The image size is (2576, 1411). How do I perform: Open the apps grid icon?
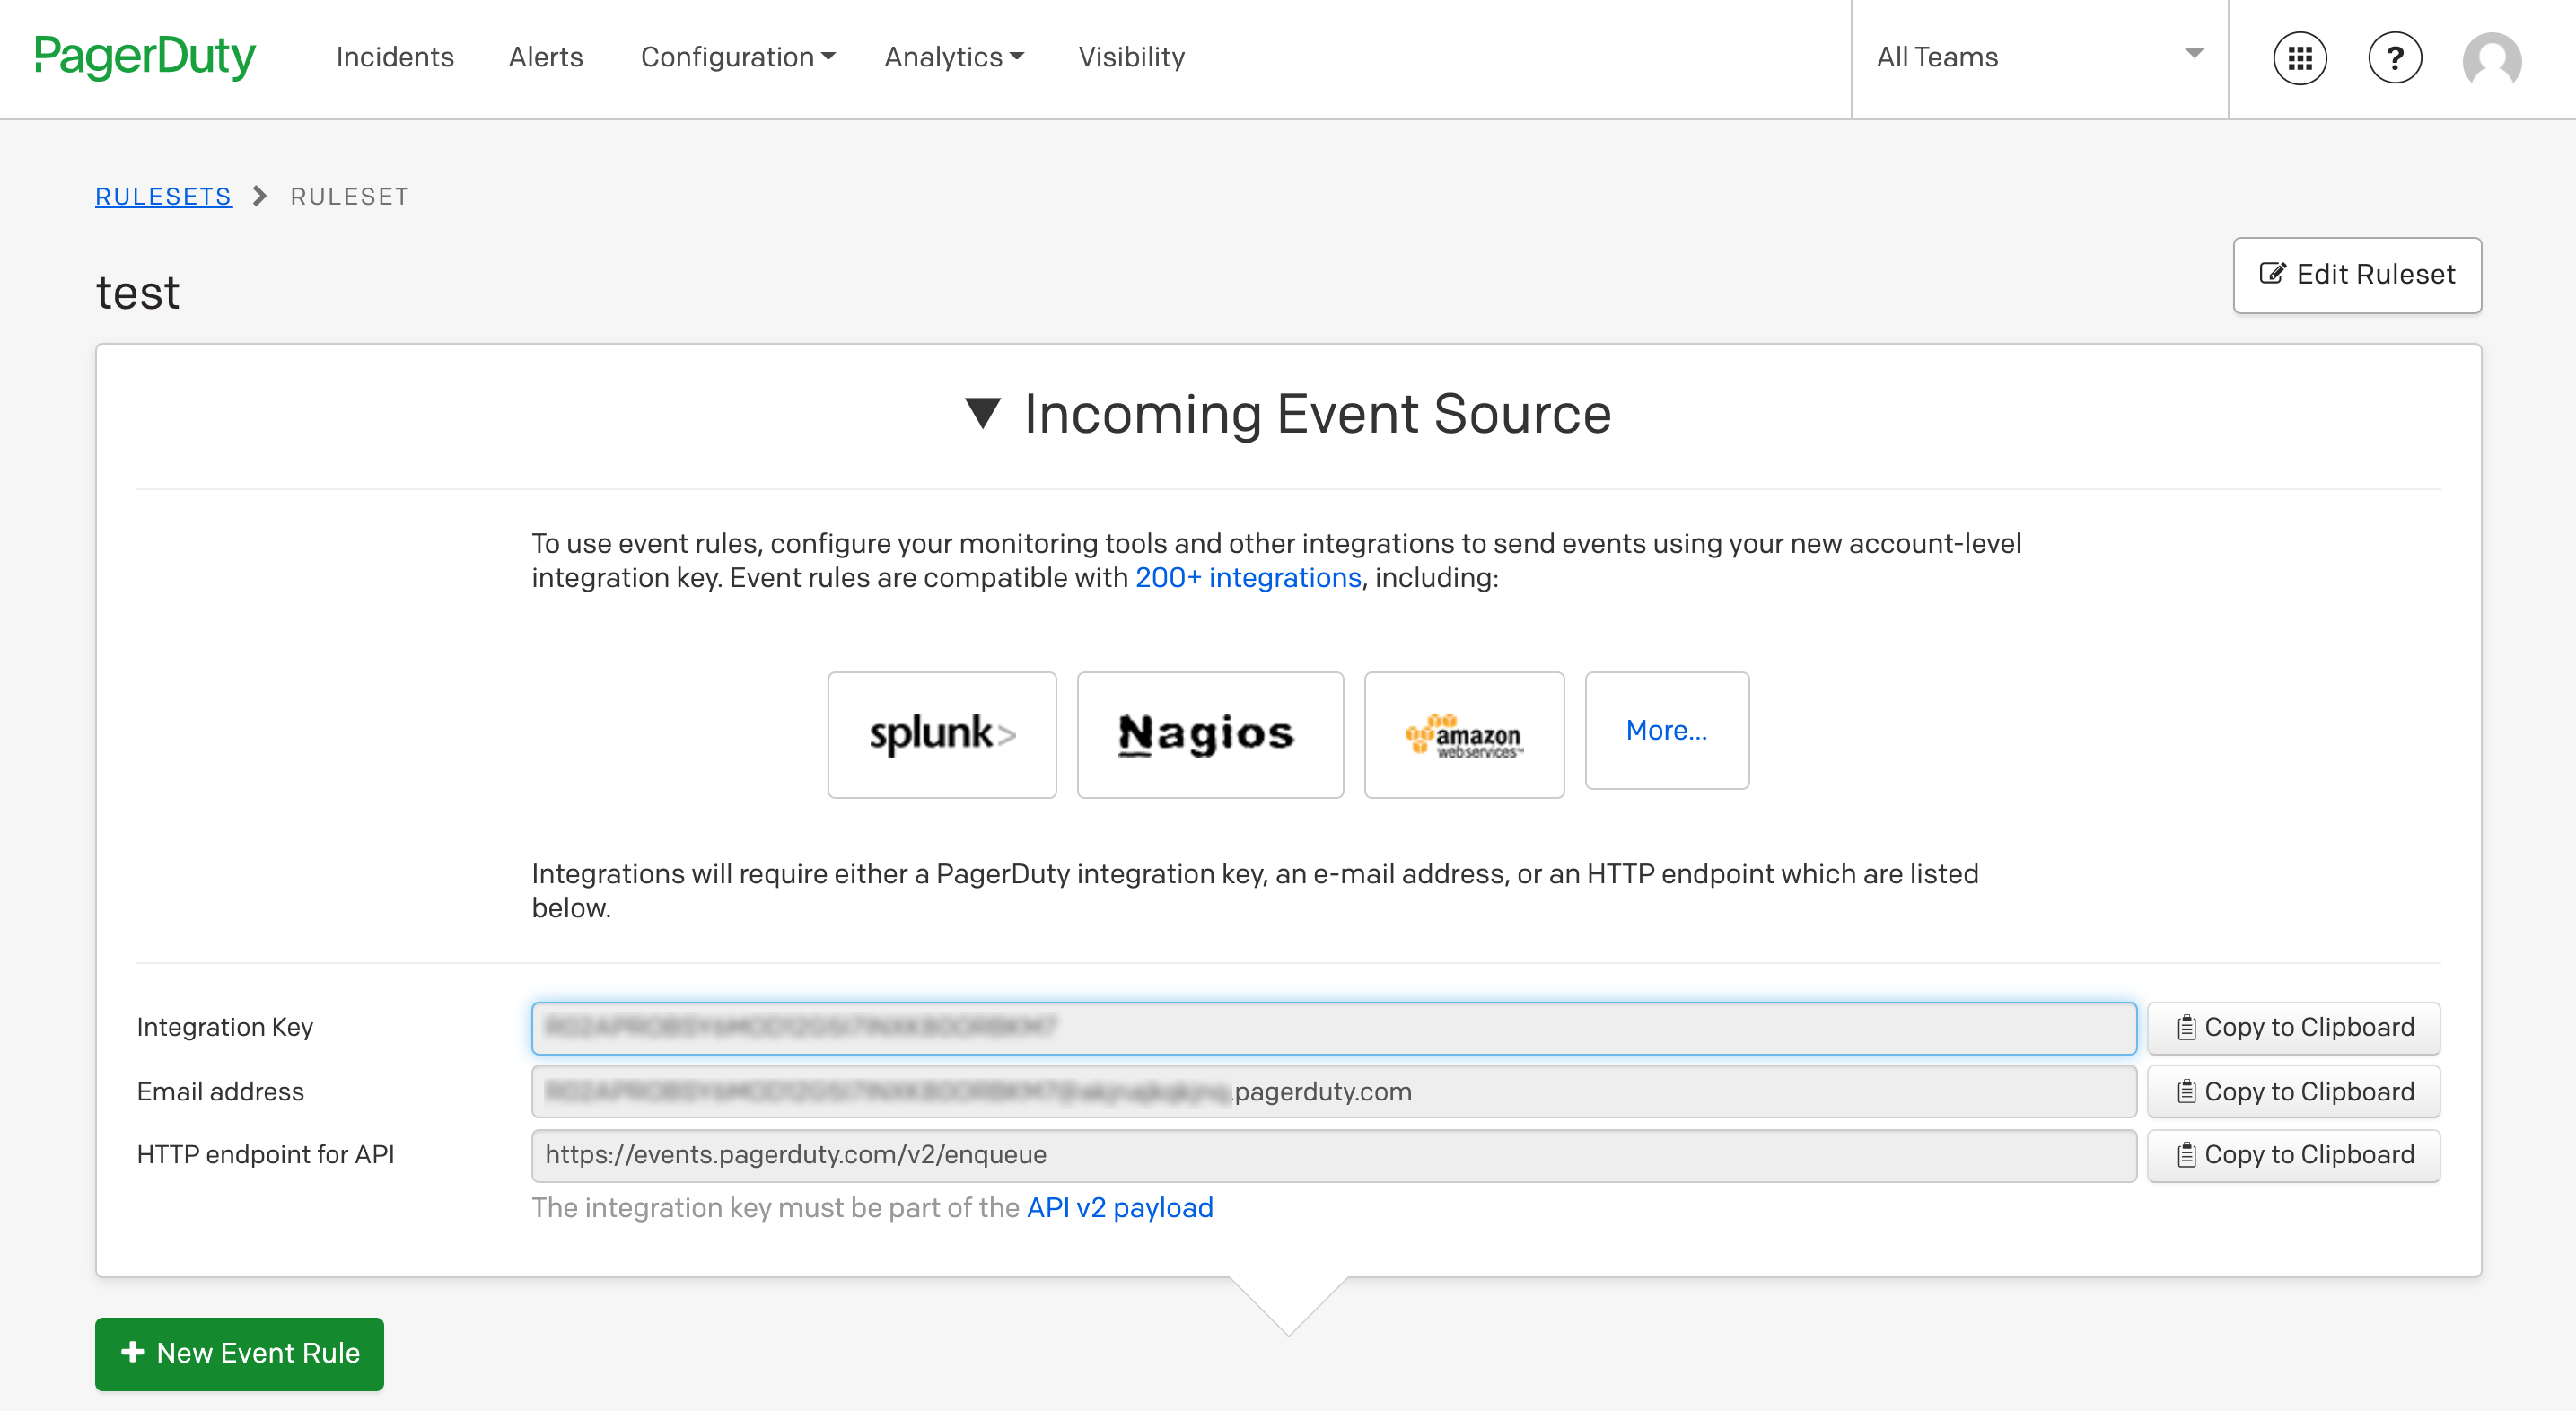coord(2299,58)
